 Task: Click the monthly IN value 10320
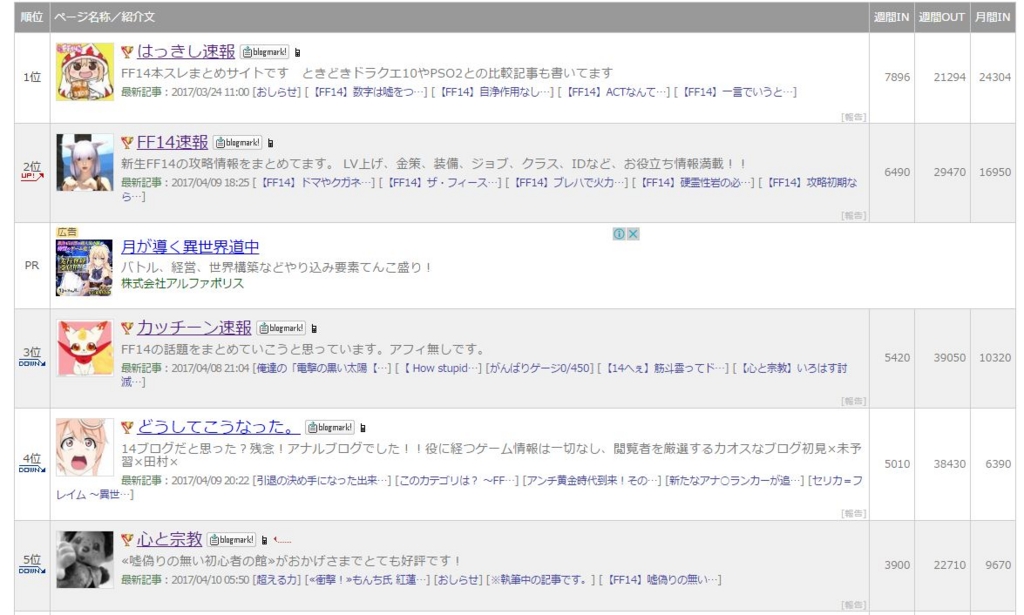994,358
